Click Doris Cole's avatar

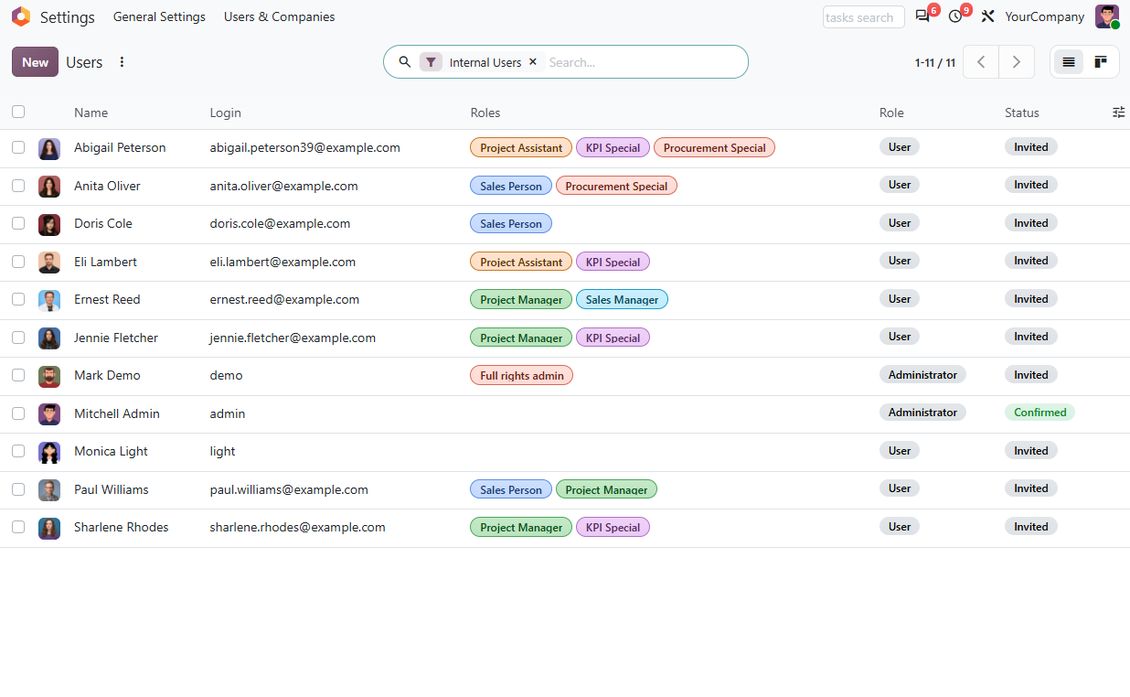tap(49, 224)
